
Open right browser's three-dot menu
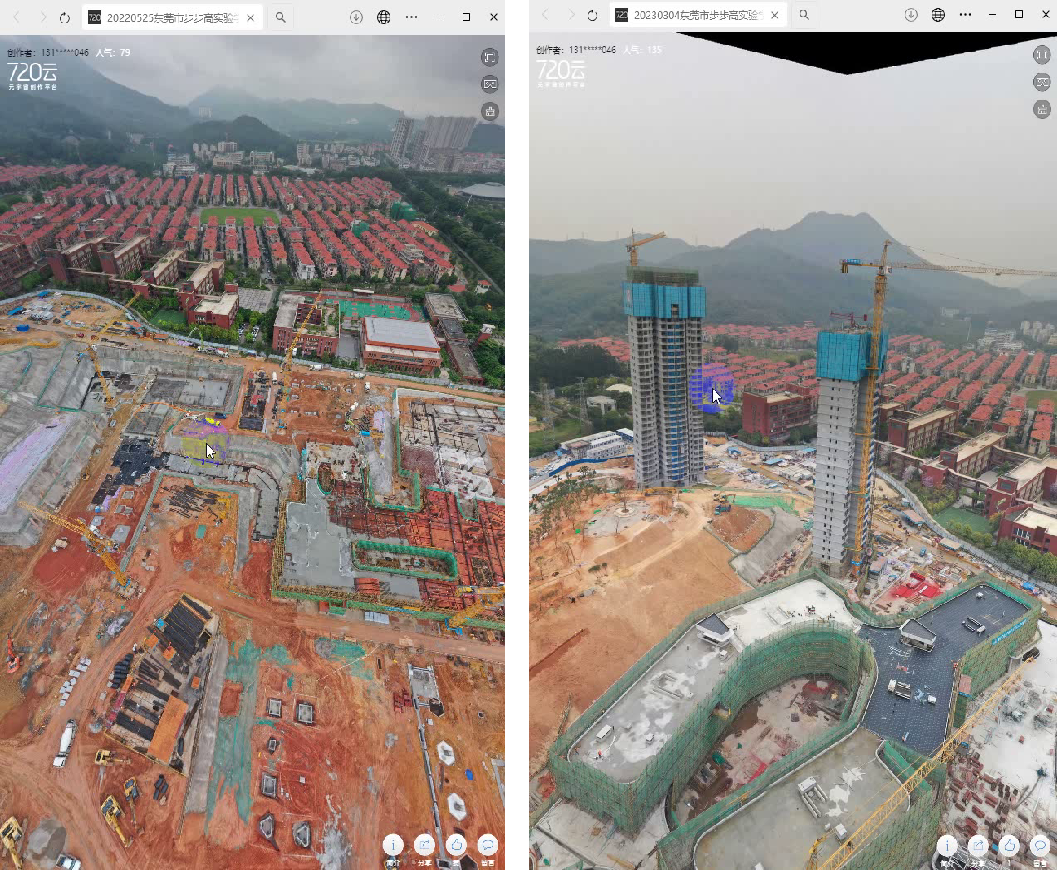tap(966, 15)
